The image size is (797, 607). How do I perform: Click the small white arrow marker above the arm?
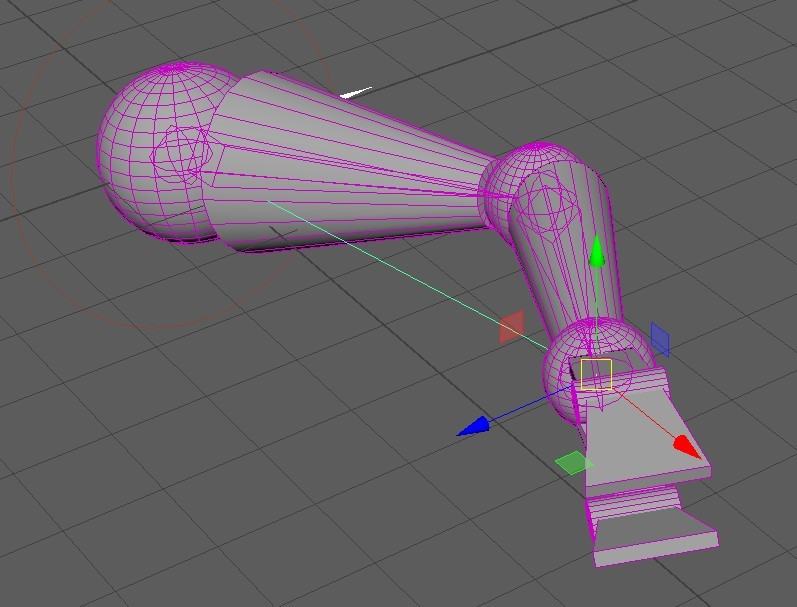click(356, 94)
